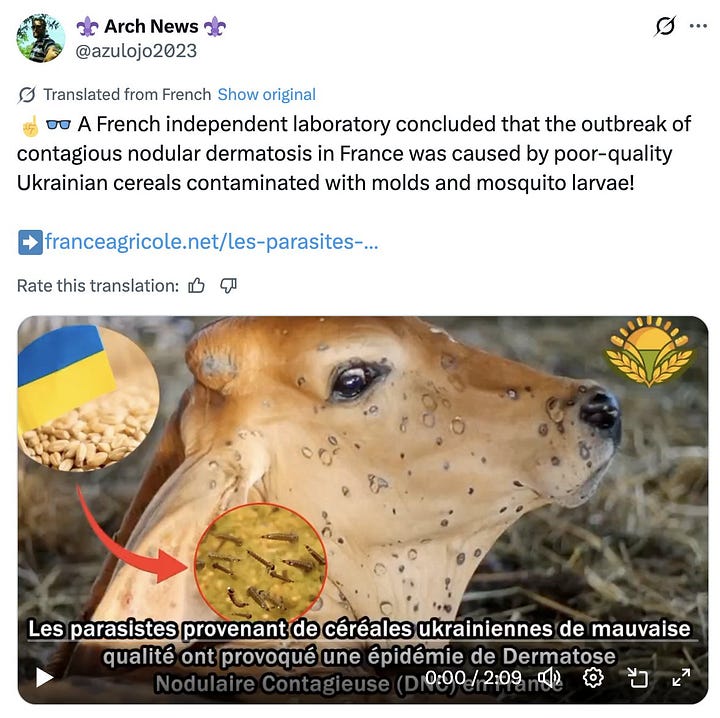Toggle picture-in-picture mode for video
Viewport: 720px width, 718px height.
pos(637,678)
